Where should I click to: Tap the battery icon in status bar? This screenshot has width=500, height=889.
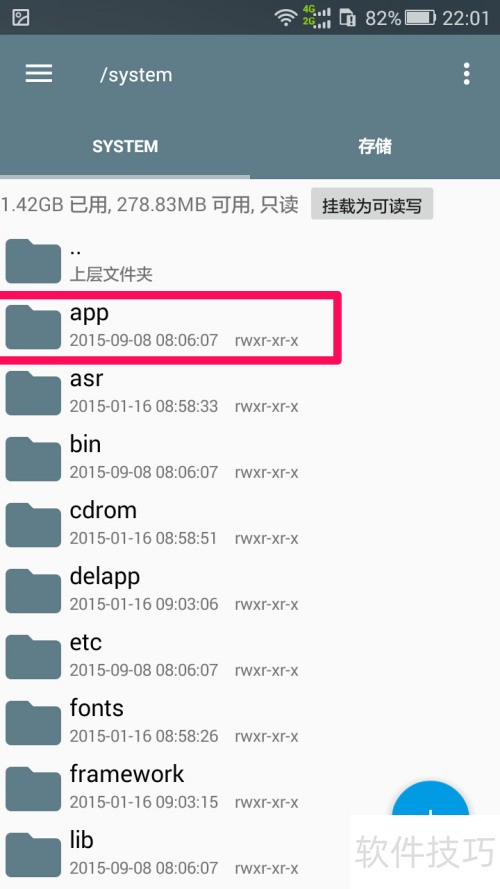click(x=420, y=18)
